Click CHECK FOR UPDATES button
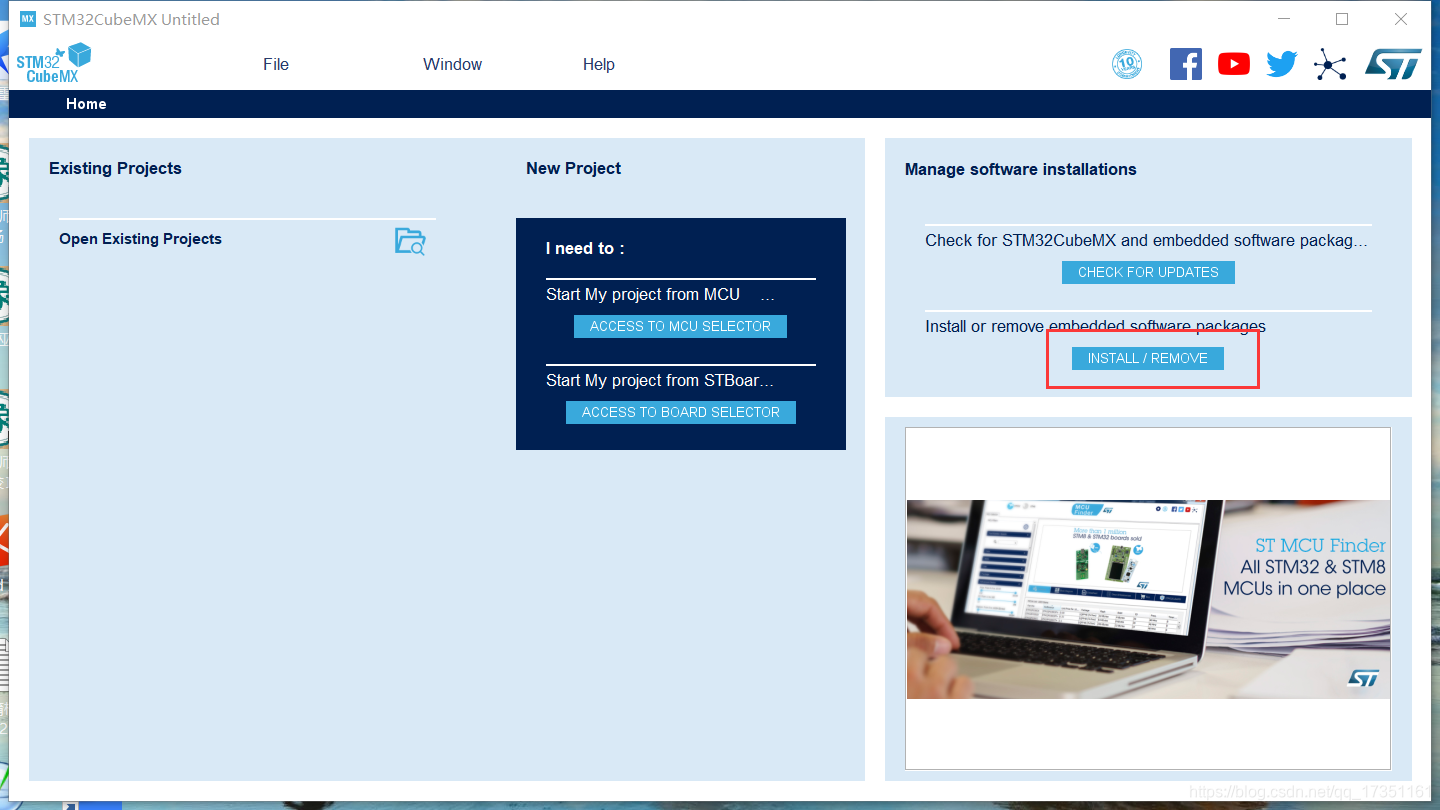 click(1148, 272)
